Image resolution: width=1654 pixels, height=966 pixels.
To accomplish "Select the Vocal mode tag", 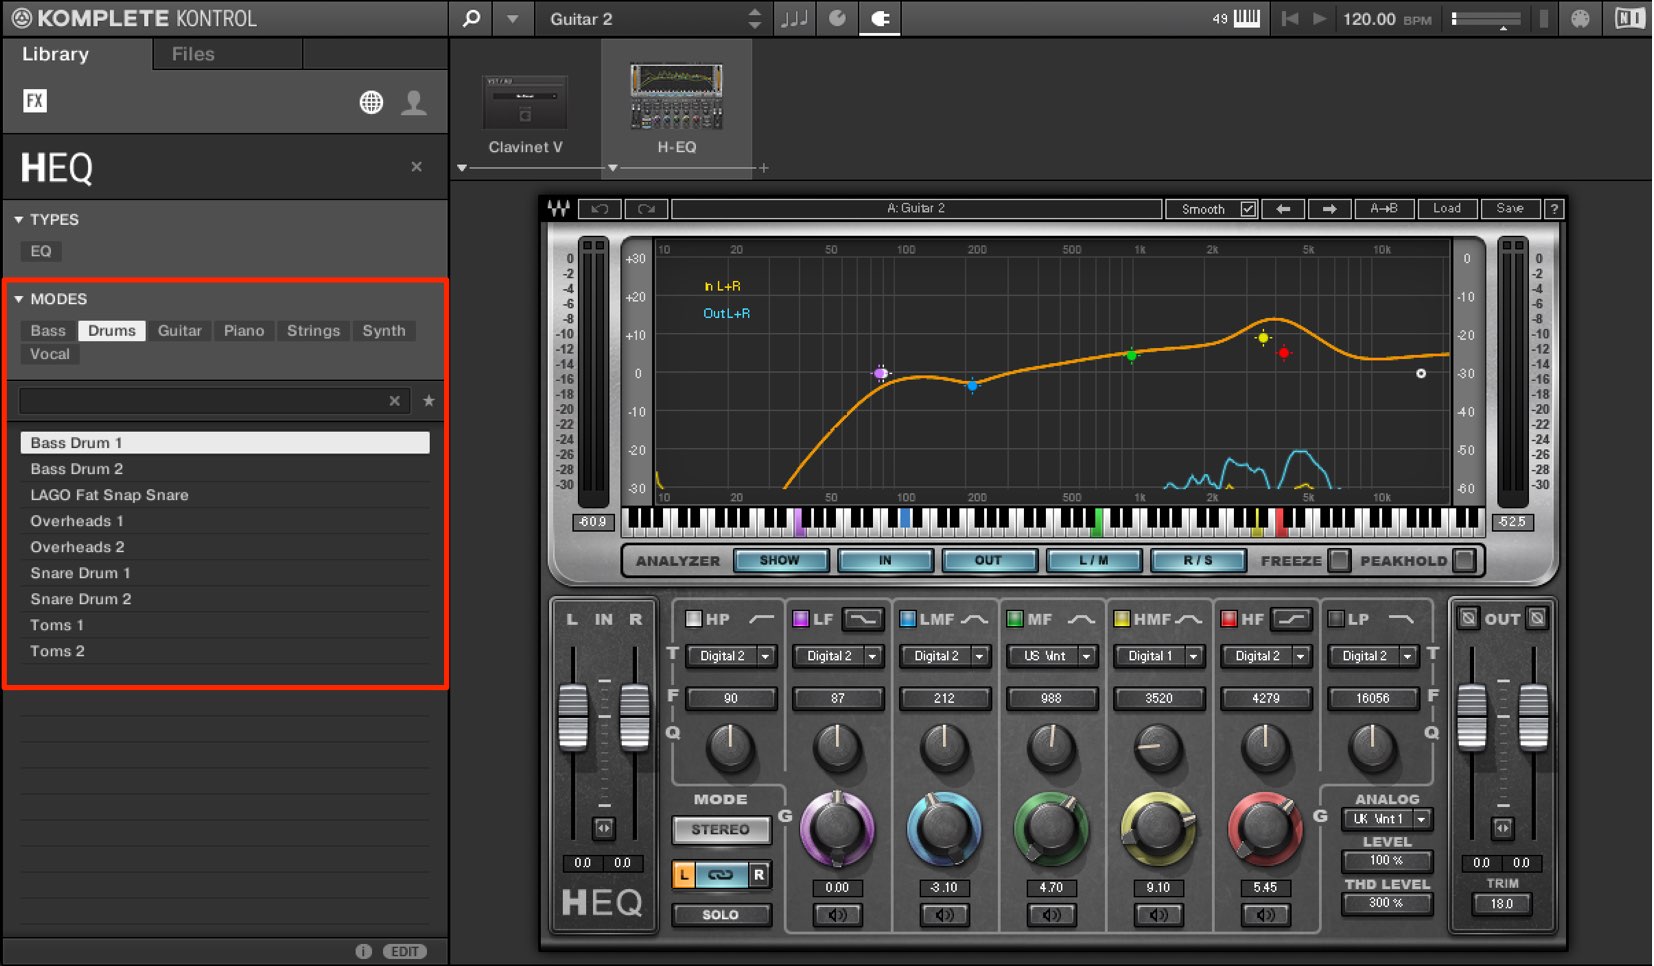I will coord(50,354).
